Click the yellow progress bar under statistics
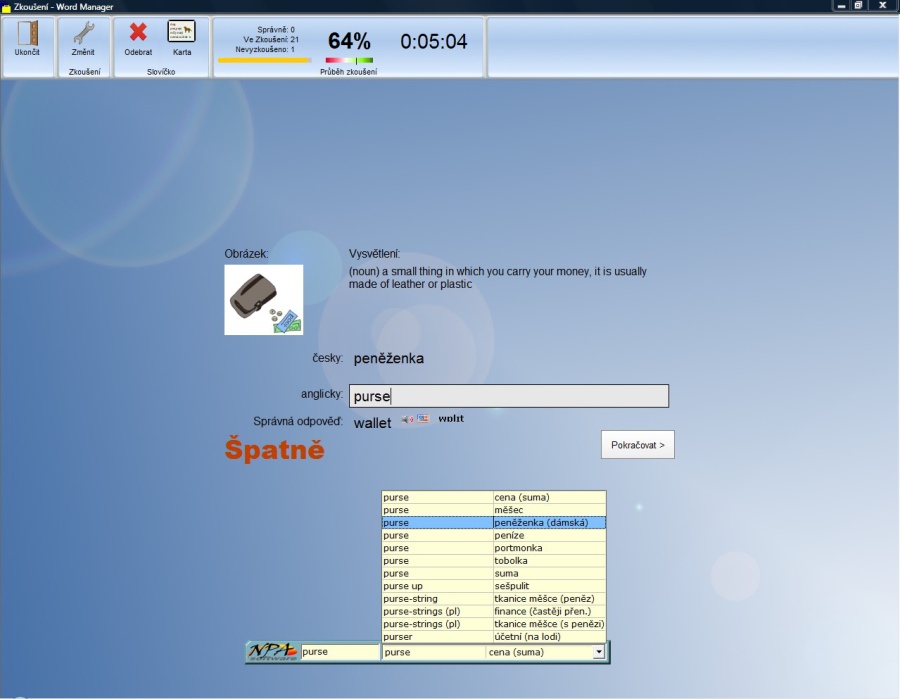This screenshot has height=699, width=900. 264,60
